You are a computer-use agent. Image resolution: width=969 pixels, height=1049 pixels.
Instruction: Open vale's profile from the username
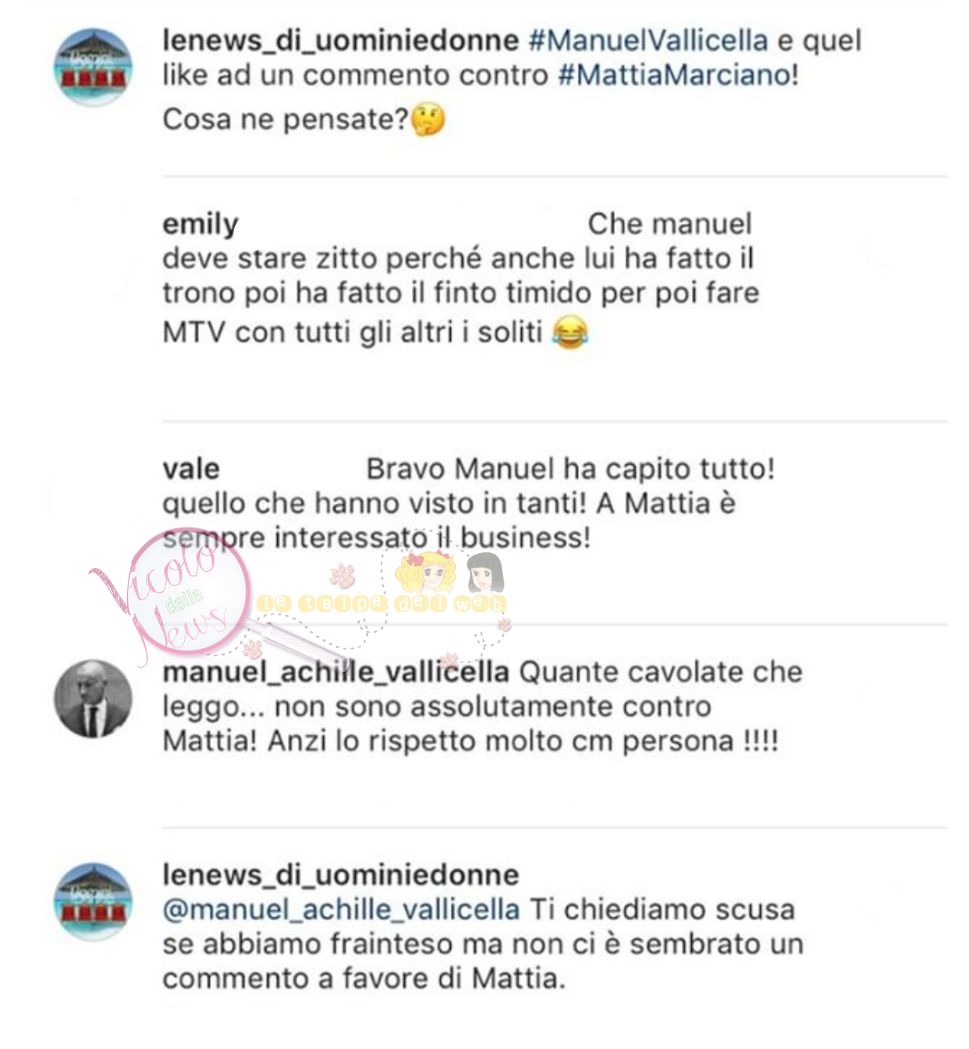click(191, 469)
